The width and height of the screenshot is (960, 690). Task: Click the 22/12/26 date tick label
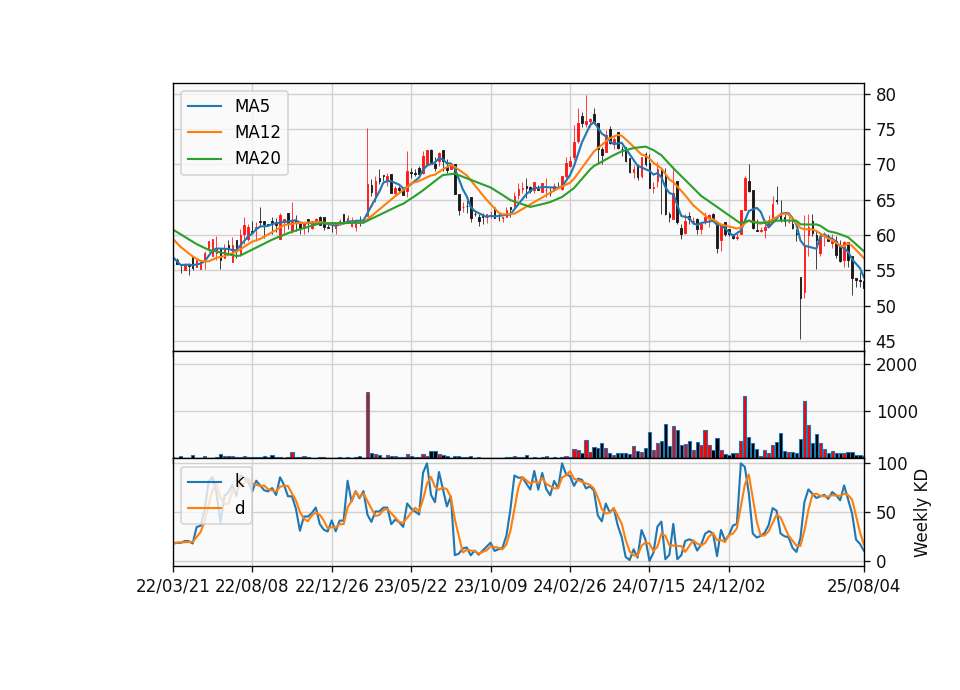332,586
